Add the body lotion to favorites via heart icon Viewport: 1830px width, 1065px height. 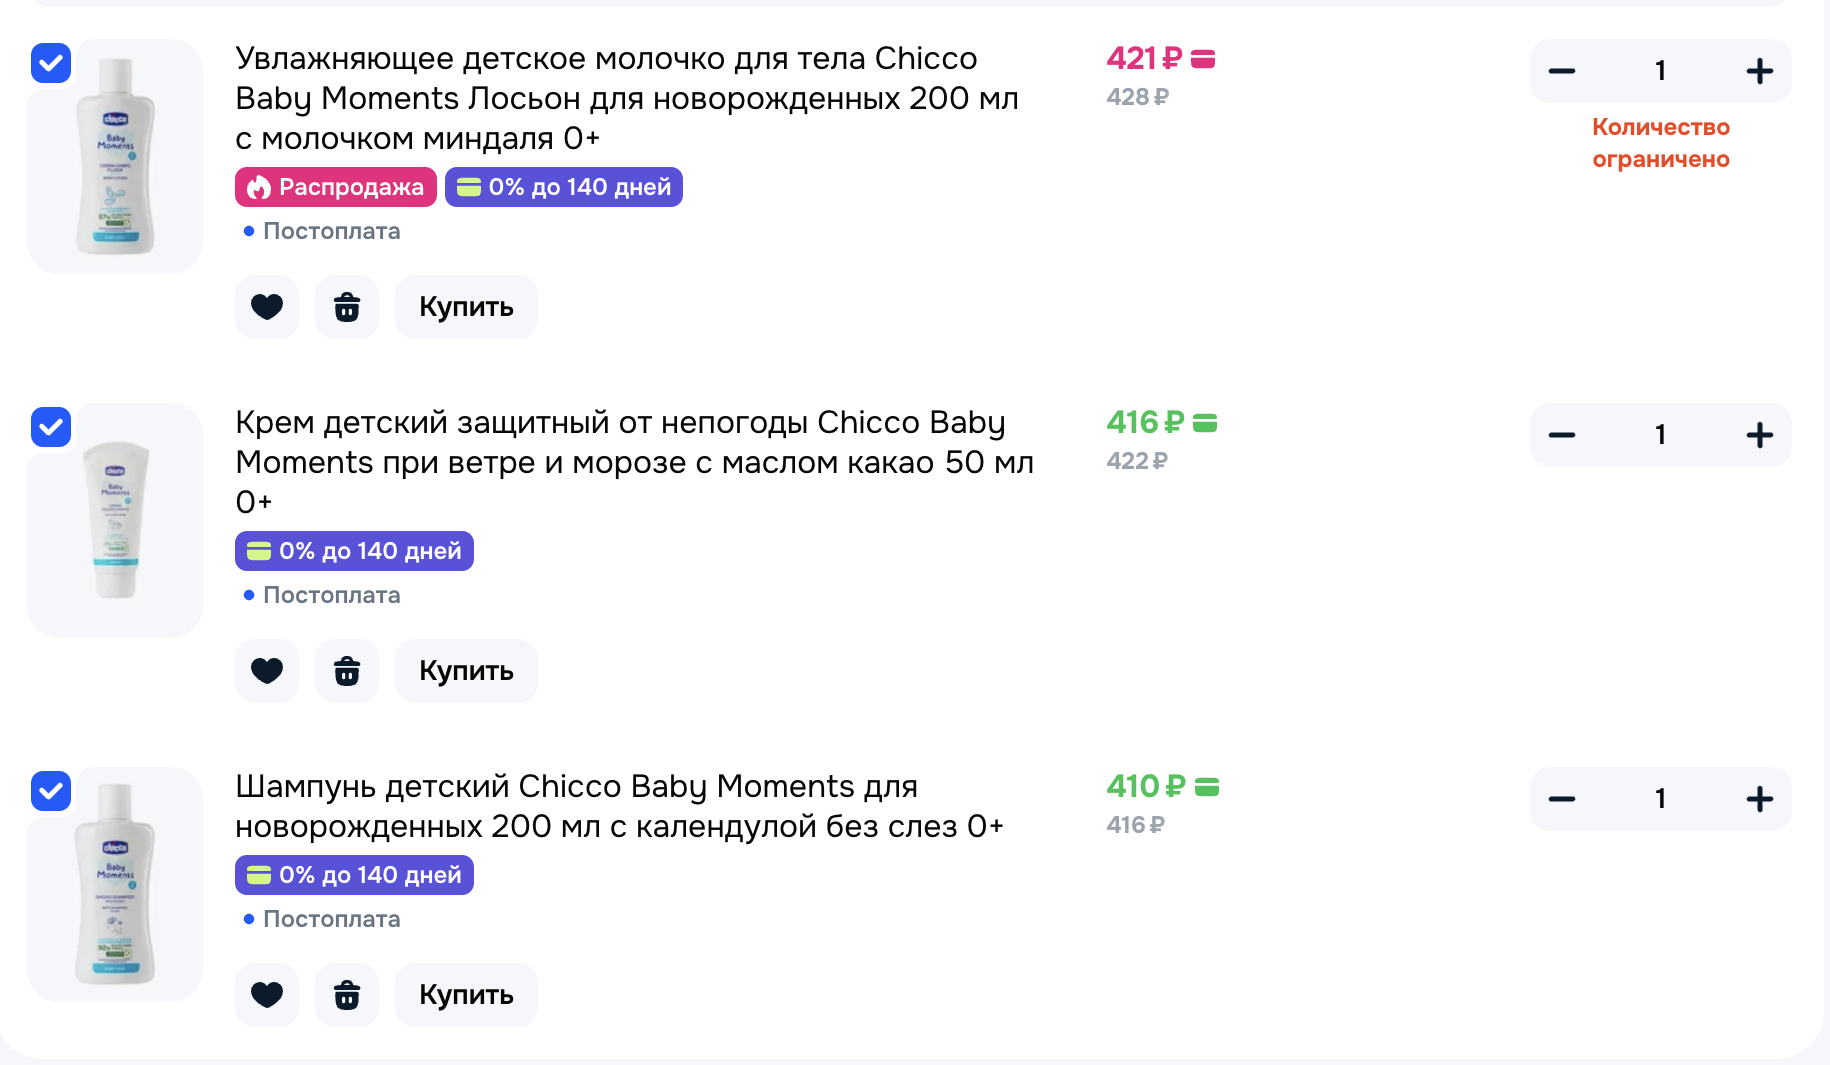pos(267,307)
